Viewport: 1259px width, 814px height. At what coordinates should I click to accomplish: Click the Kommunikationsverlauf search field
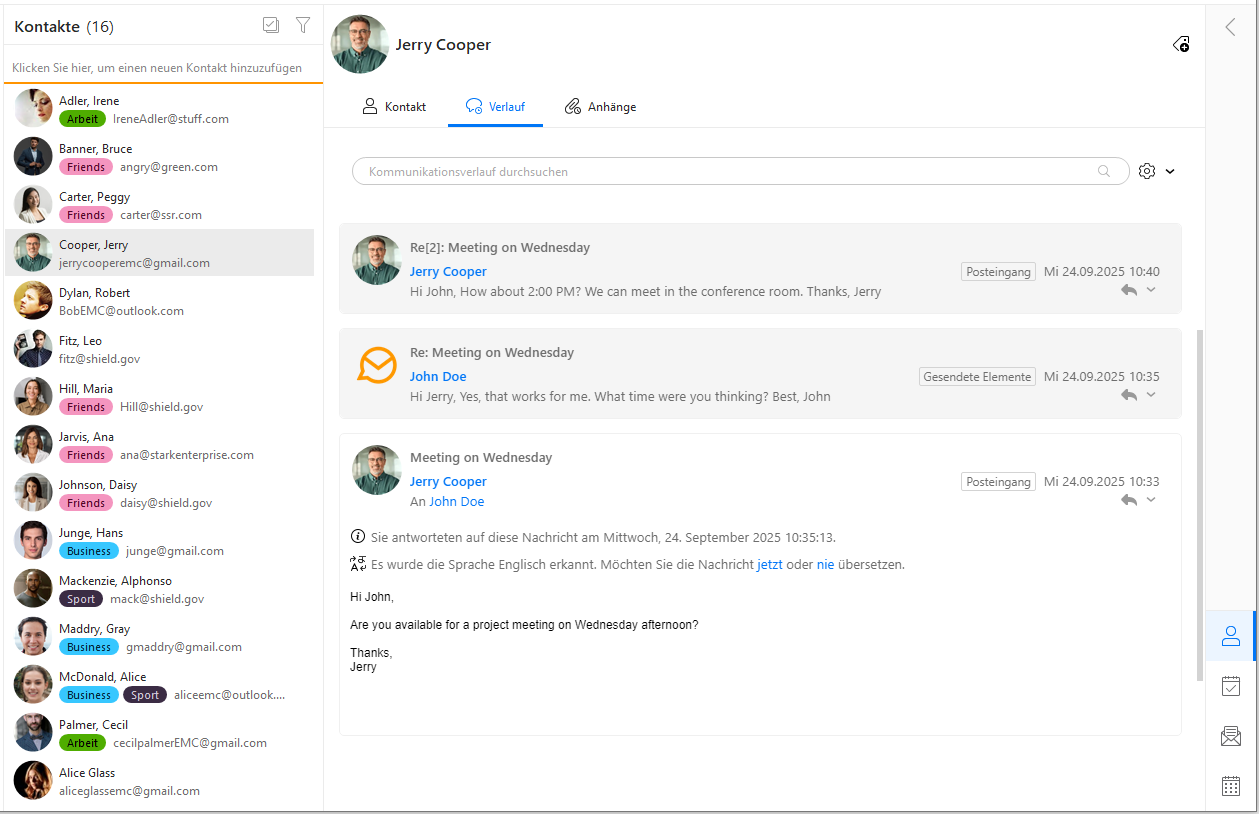click(730, 171)
